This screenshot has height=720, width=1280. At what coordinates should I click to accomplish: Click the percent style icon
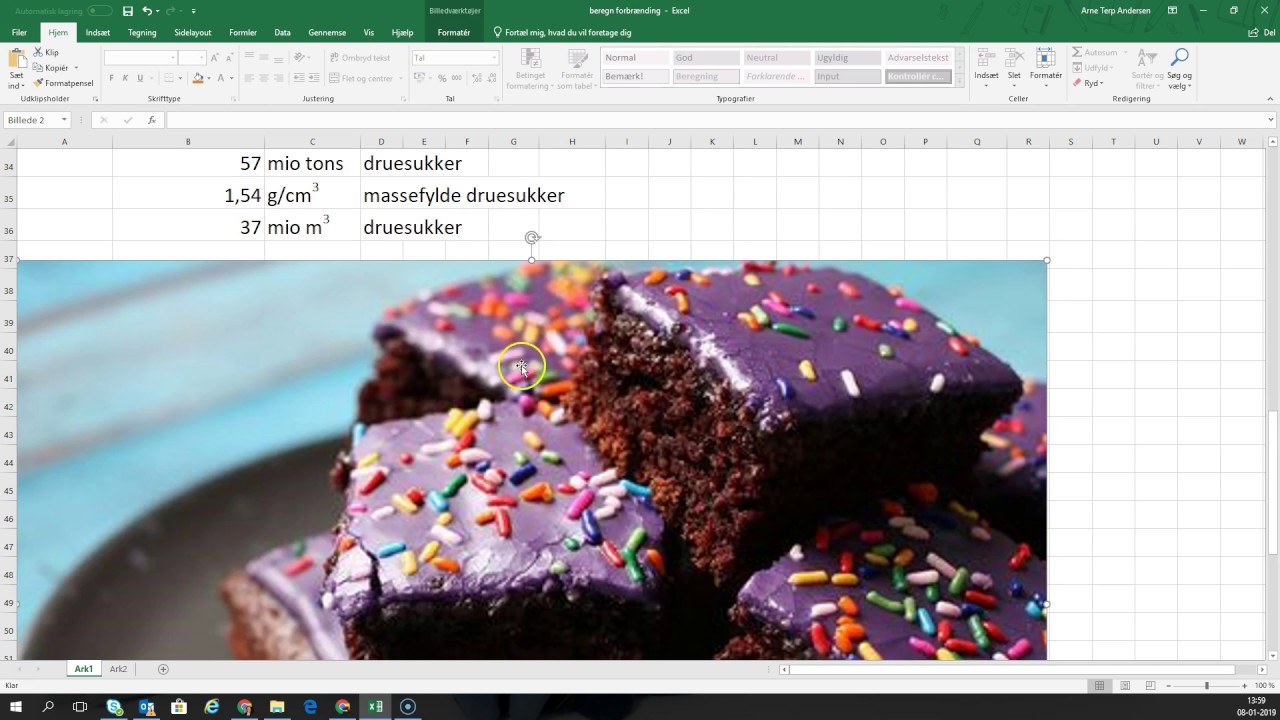(x=442, y=78)
